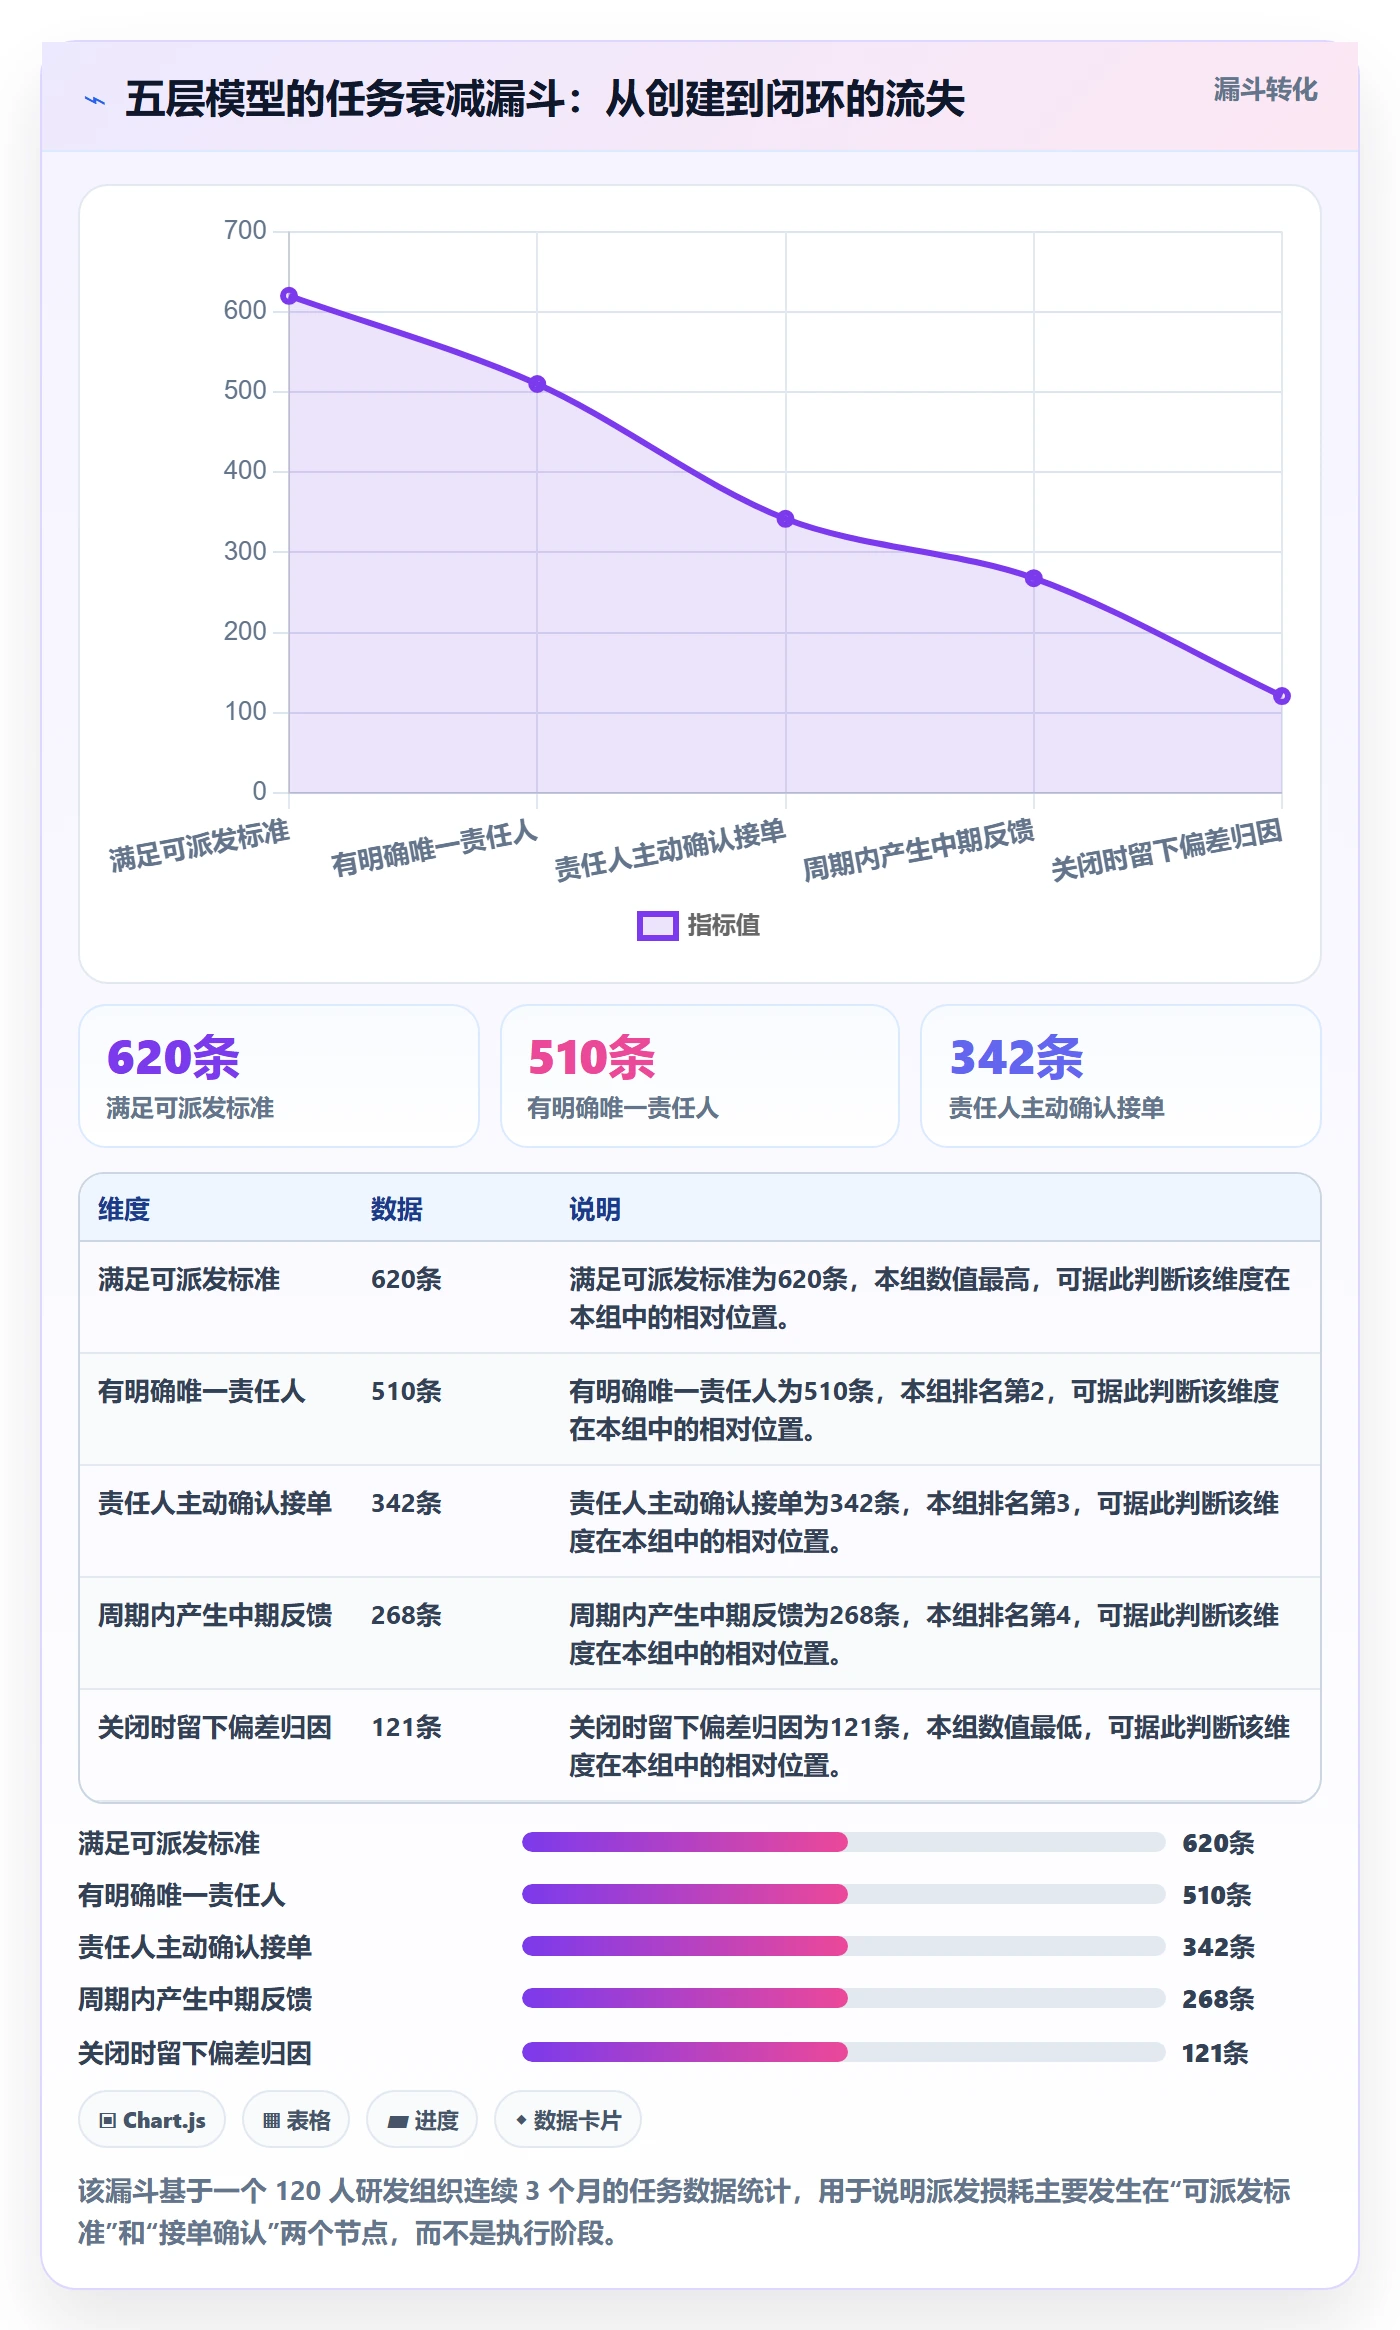Select the chart point for 责任人主动确认接单
1400x2330 pixels.
point(786,519)
